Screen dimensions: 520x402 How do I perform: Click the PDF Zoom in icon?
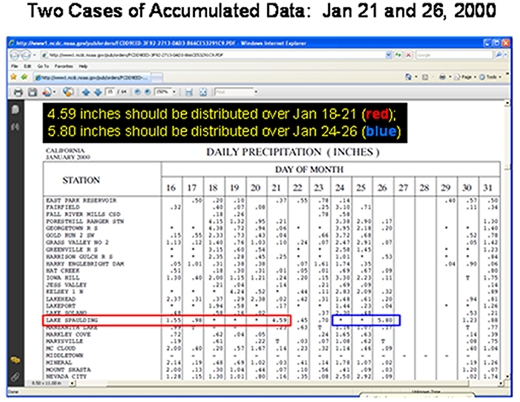click(147, 92)
